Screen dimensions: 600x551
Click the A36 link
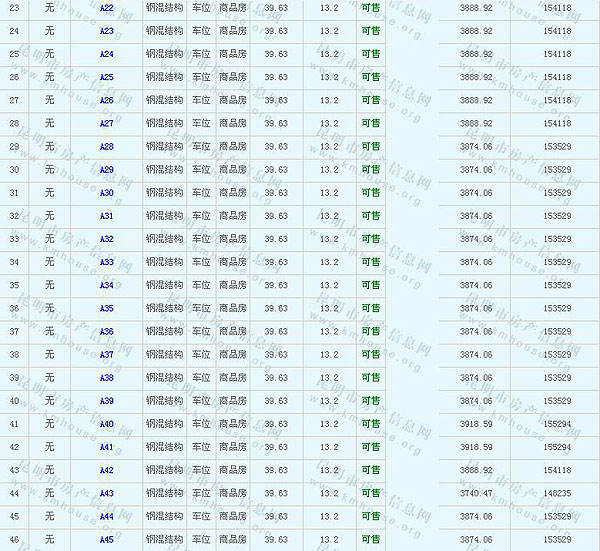pyautogui.click(x=107, y=331)
